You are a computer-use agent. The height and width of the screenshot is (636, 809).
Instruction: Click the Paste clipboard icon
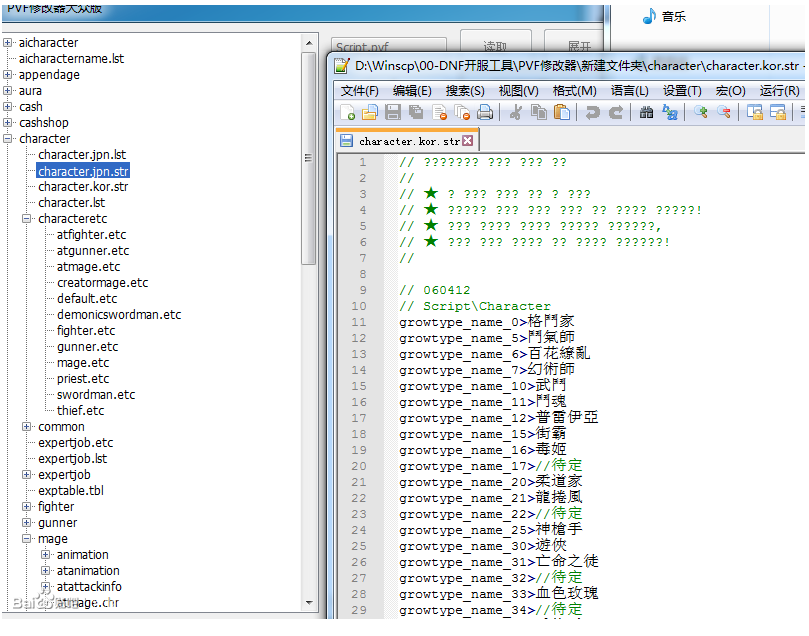tap(562, 112)
